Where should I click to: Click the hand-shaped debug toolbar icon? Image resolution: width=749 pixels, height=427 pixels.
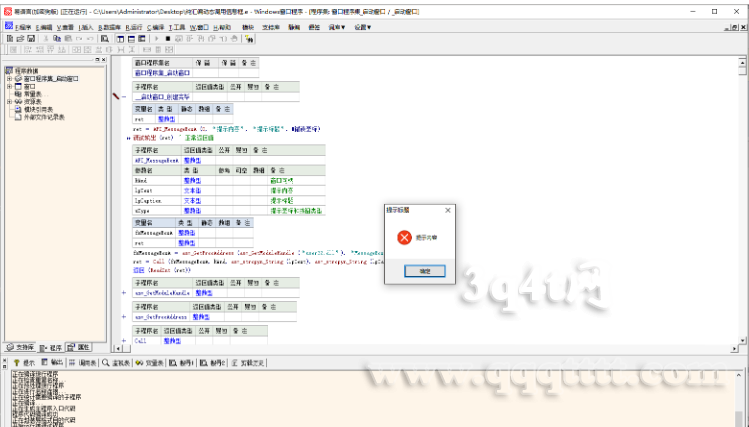(234, 39)
